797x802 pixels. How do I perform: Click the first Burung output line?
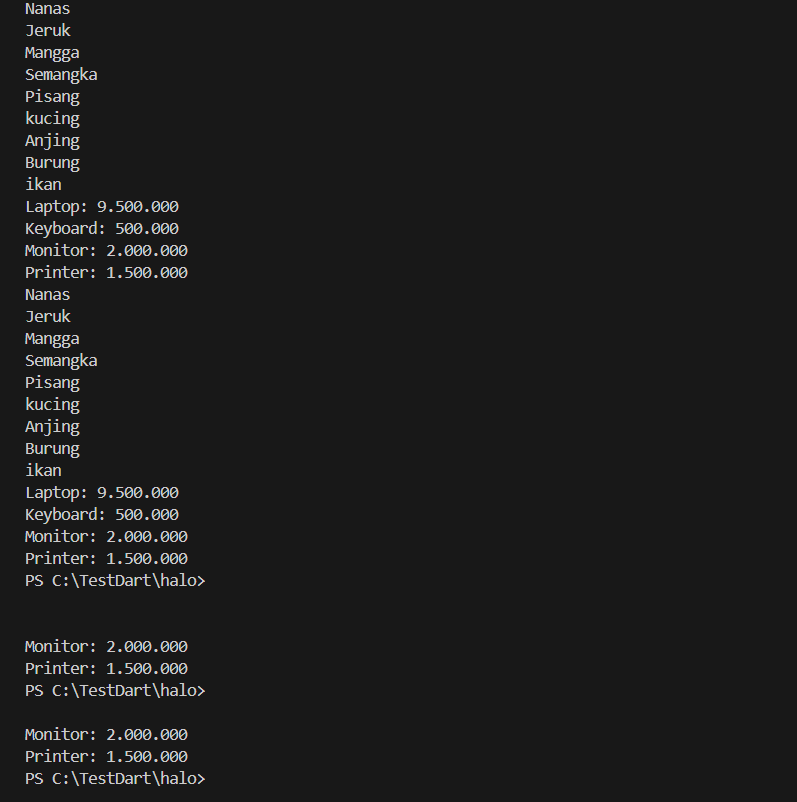pos(52,163)
